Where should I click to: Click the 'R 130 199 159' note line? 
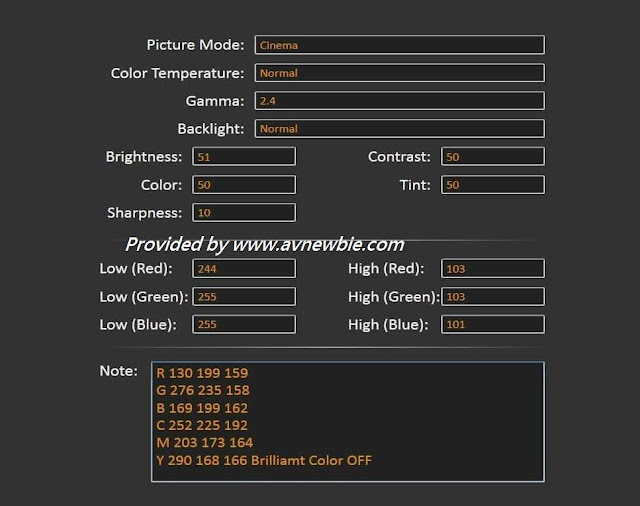coord(202,373)
